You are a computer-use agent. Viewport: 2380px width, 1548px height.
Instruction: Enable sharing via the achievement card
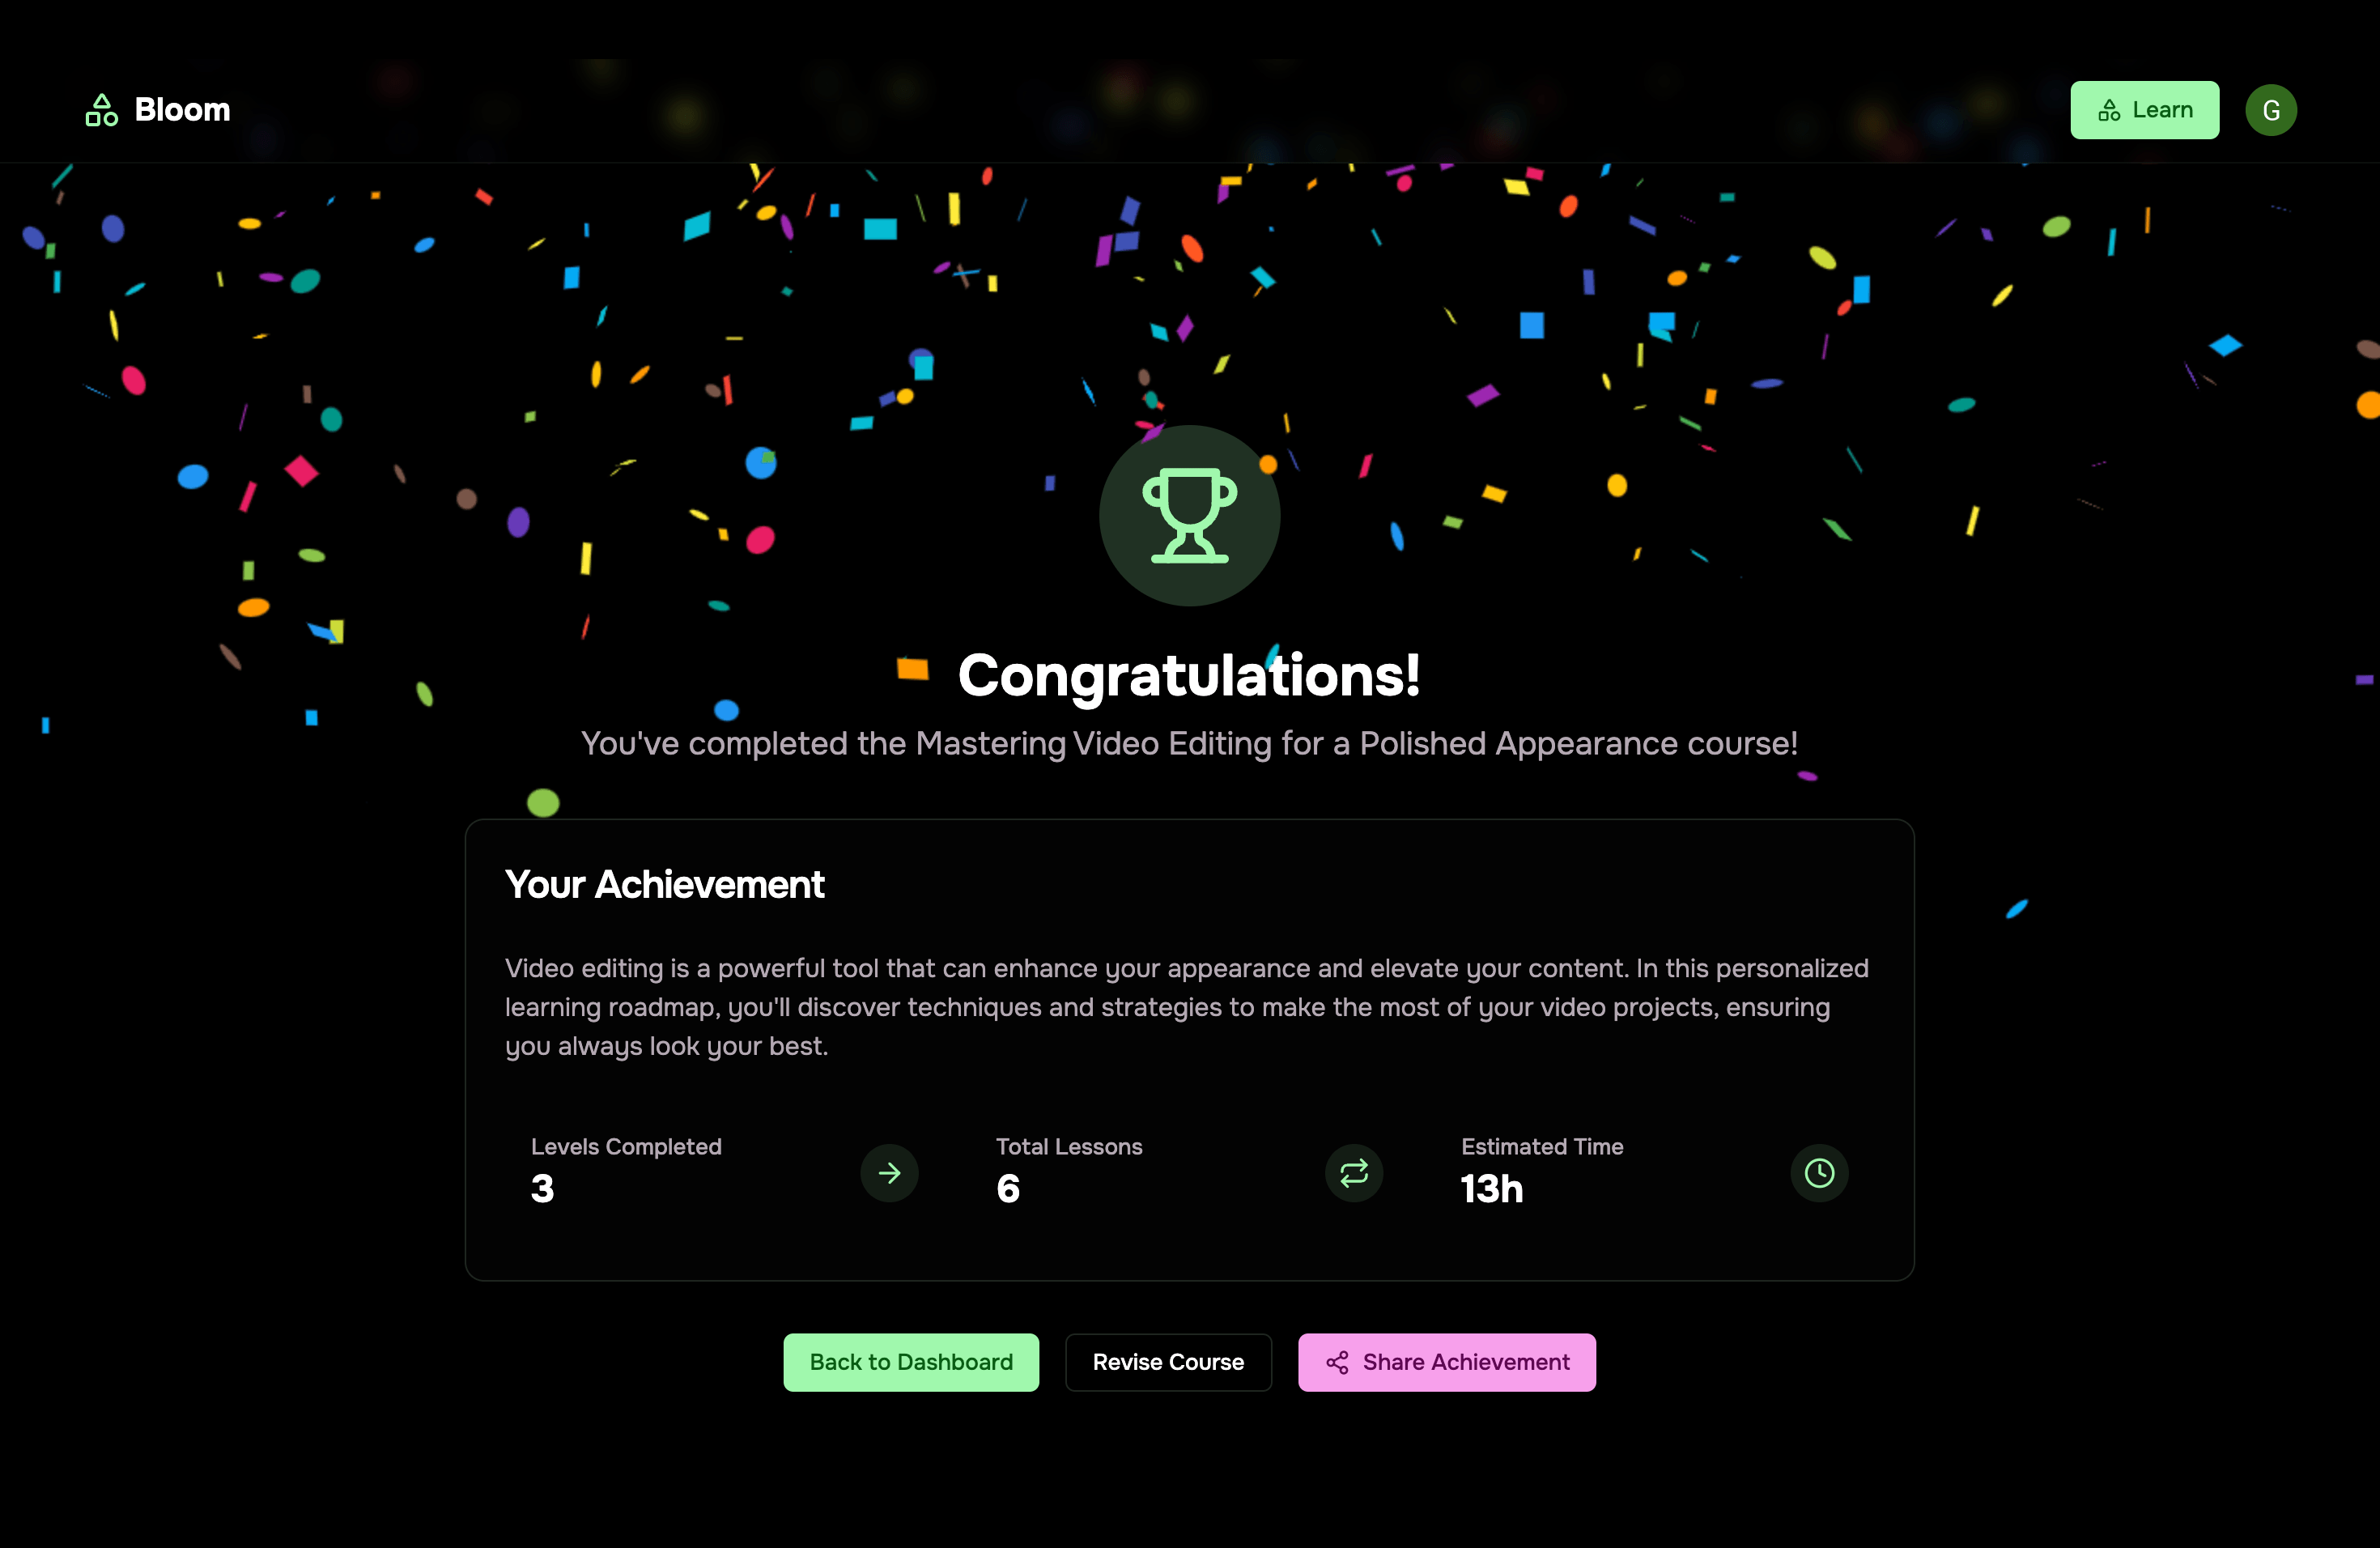click(x=1447, y=1363)
